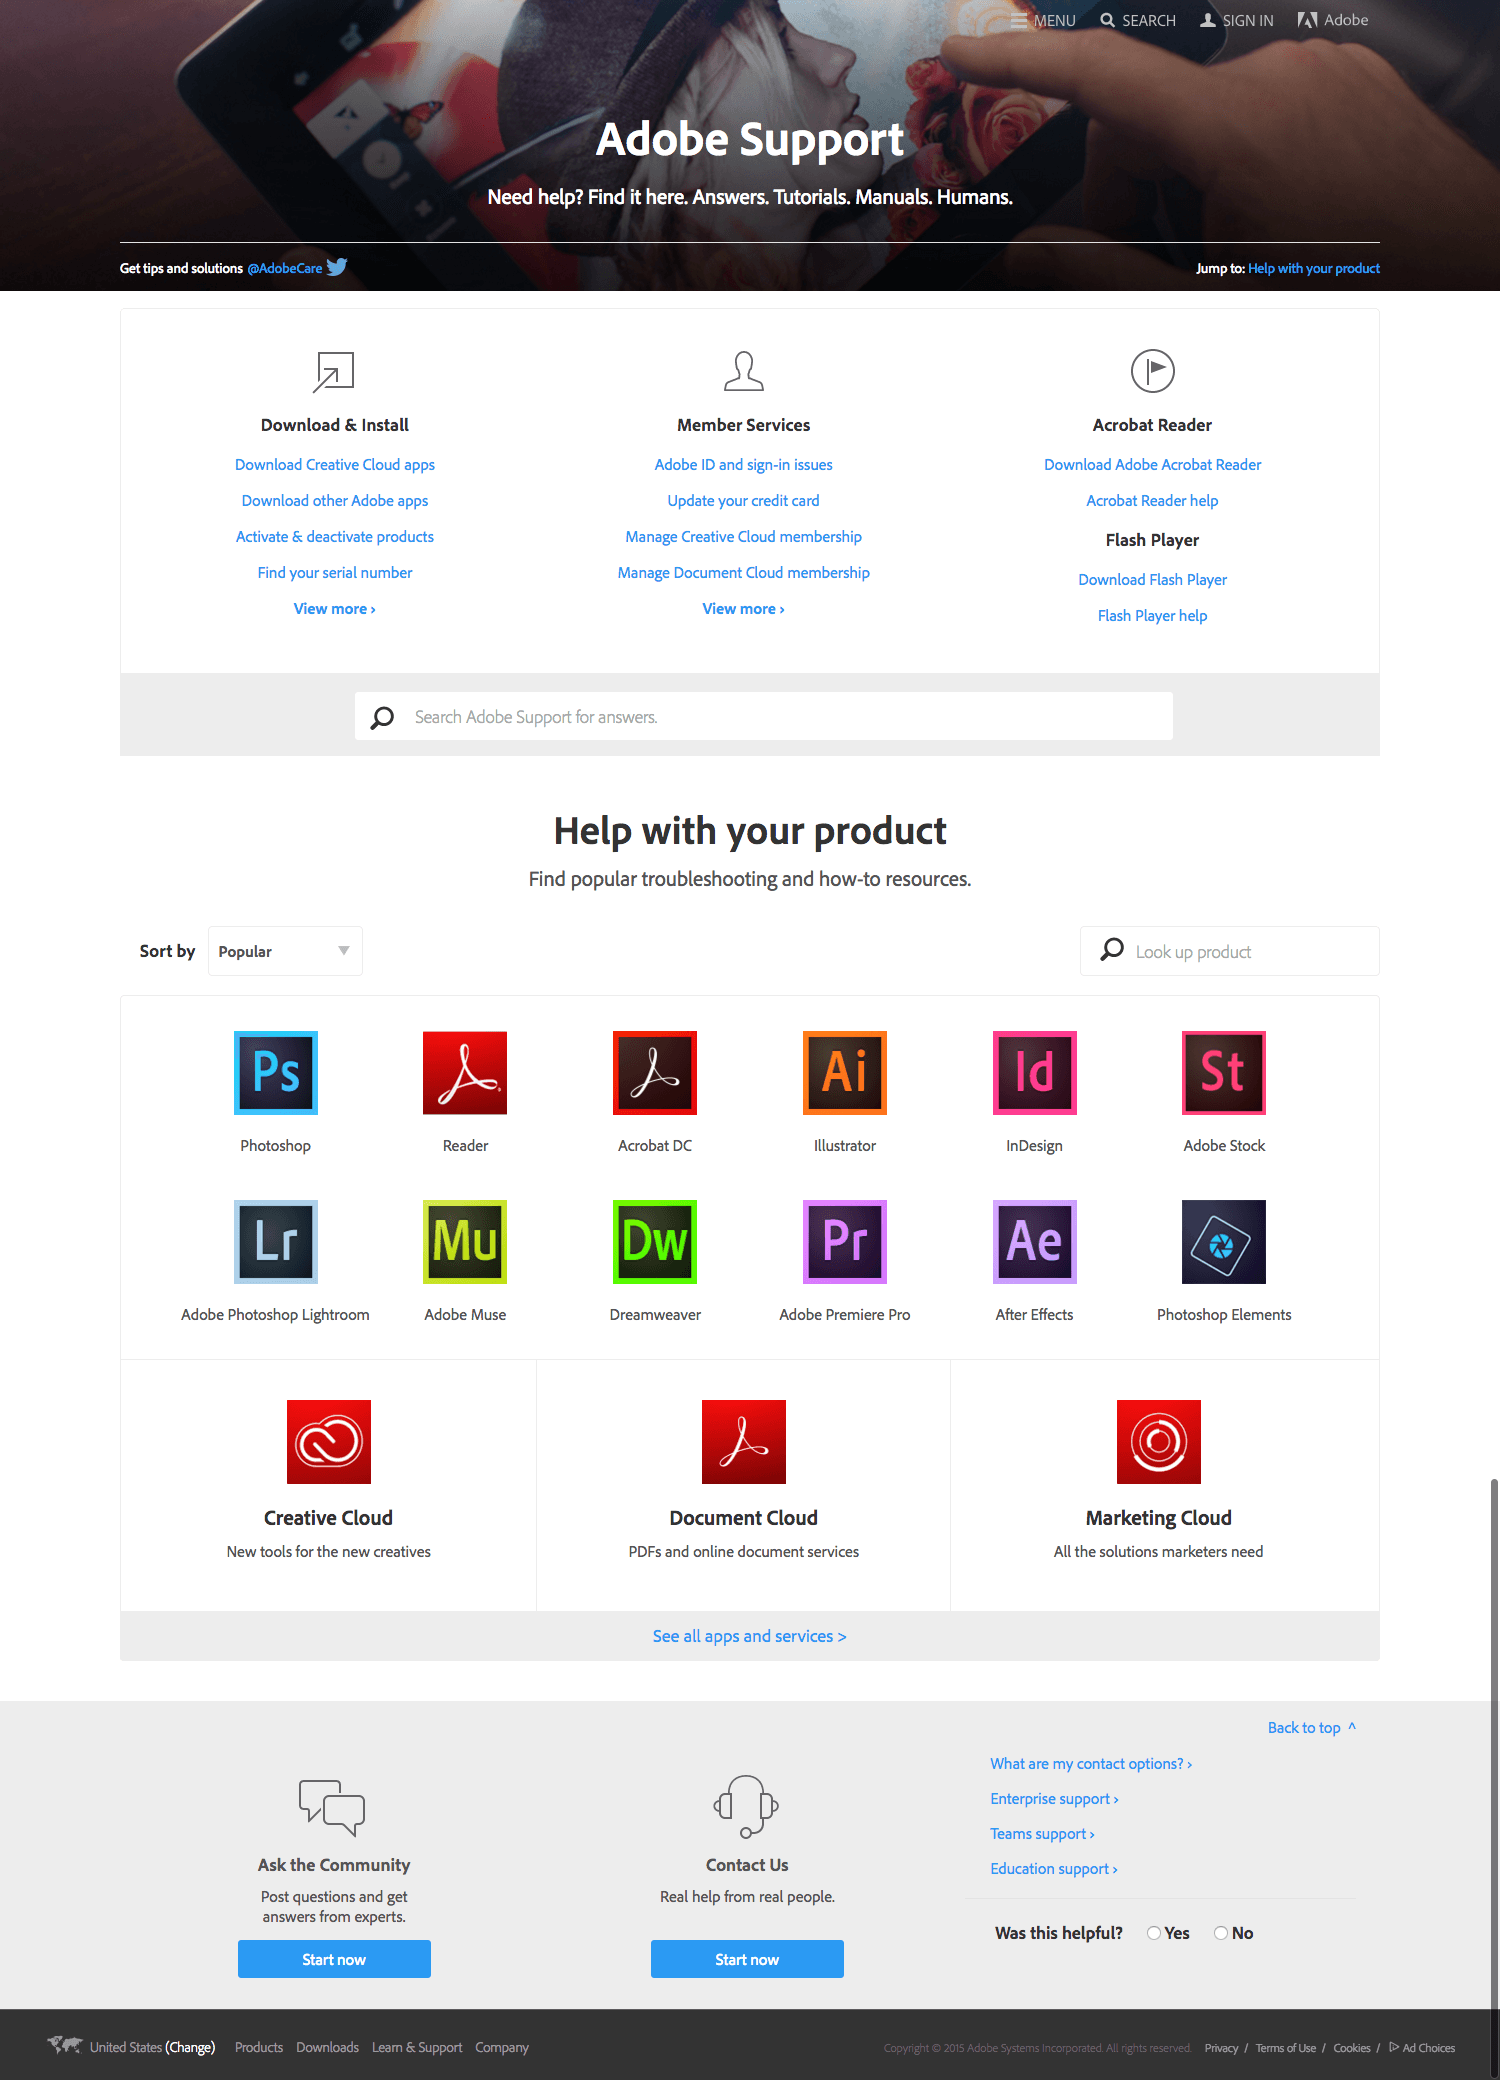Follow the Update your credit card link
1500x2080 pixels.
point(744,501)
